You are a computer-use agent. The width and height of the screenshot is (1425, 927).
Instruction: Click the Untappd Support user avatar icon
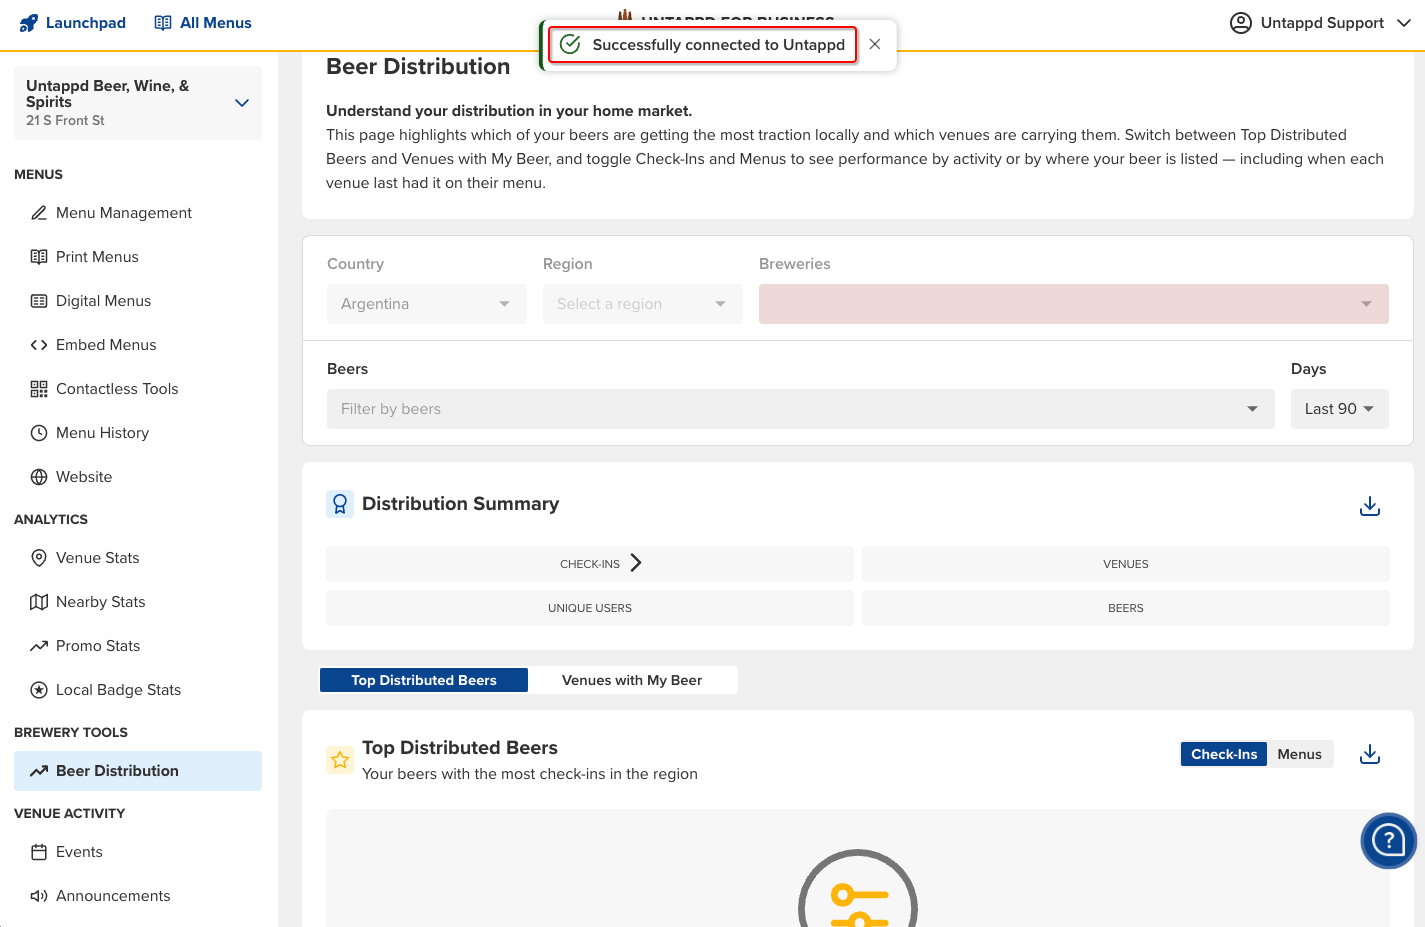click(1240, 23)
